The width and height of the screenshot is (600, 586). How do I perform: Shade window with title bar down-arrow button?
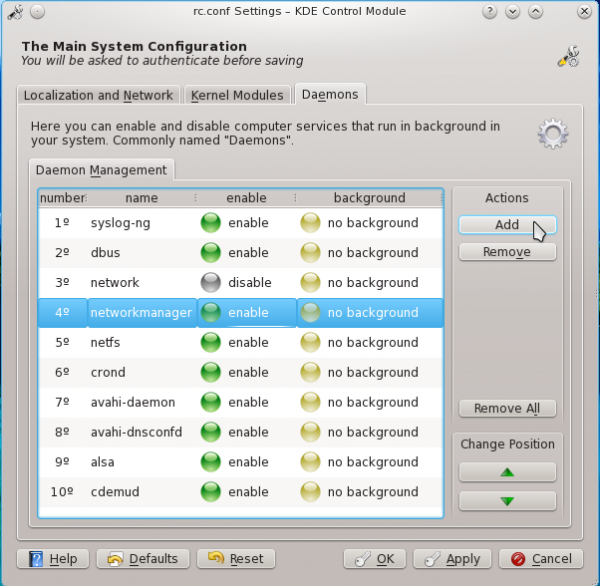coord(512,12)
